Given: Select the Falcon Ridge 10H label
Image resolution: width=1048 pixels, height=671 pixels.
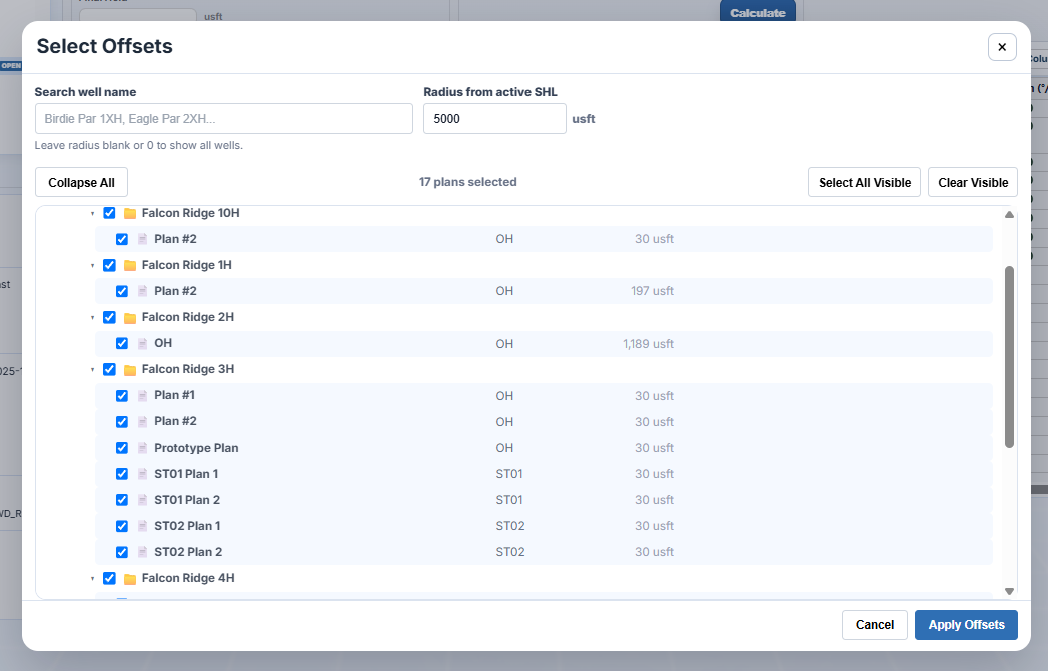Looking at the screenshot, I should tap(190, 213).
